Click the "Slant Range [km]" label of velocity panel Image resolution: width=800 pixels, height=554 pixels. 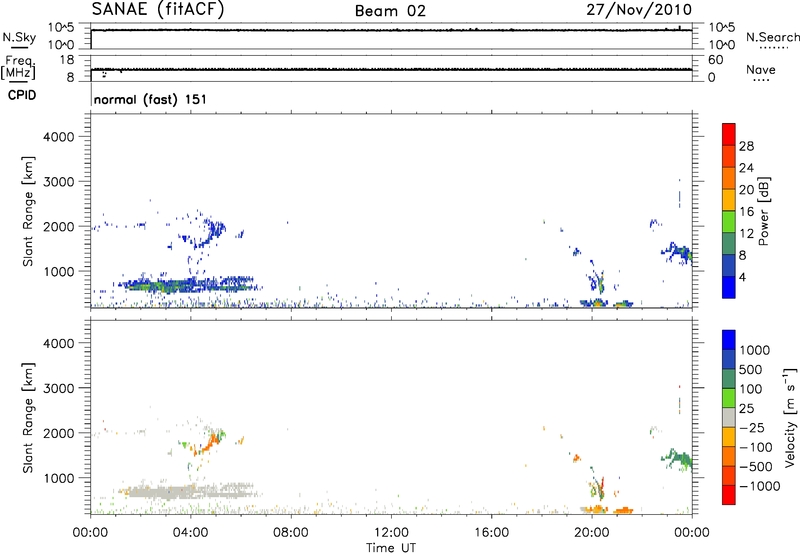pos(28,418)
